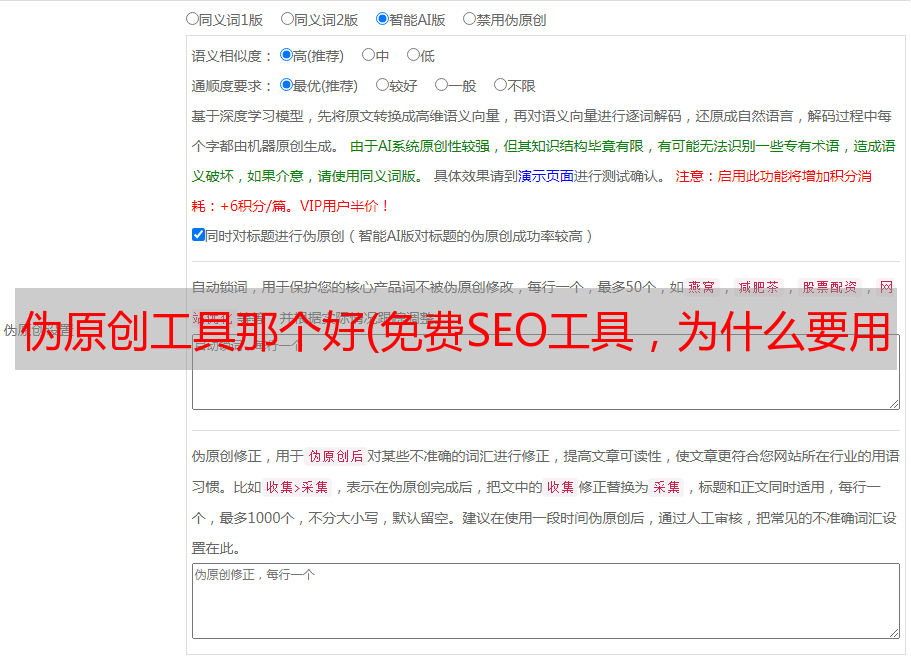
Task: Grab the resize handle of 伪原创修正 textarea
Action: click(x=894, y=633)
